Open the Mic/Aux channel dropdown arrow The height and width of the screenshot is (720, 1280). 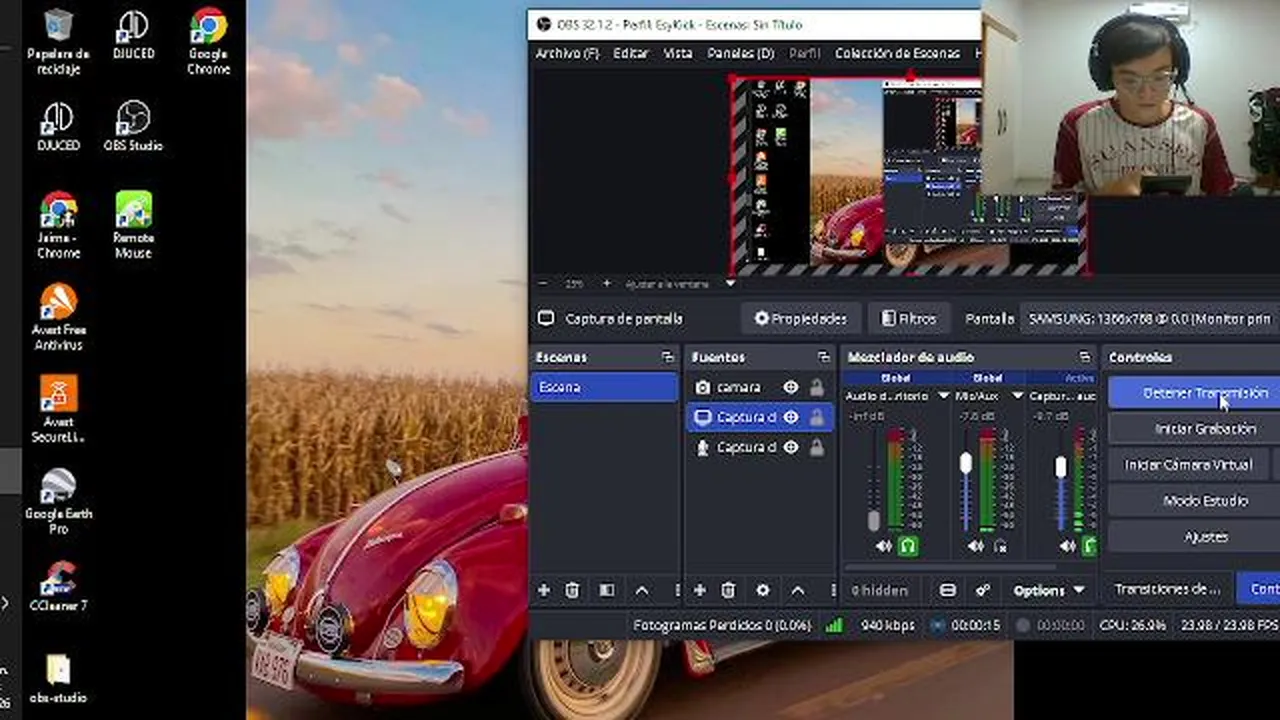coord(1017,396)
